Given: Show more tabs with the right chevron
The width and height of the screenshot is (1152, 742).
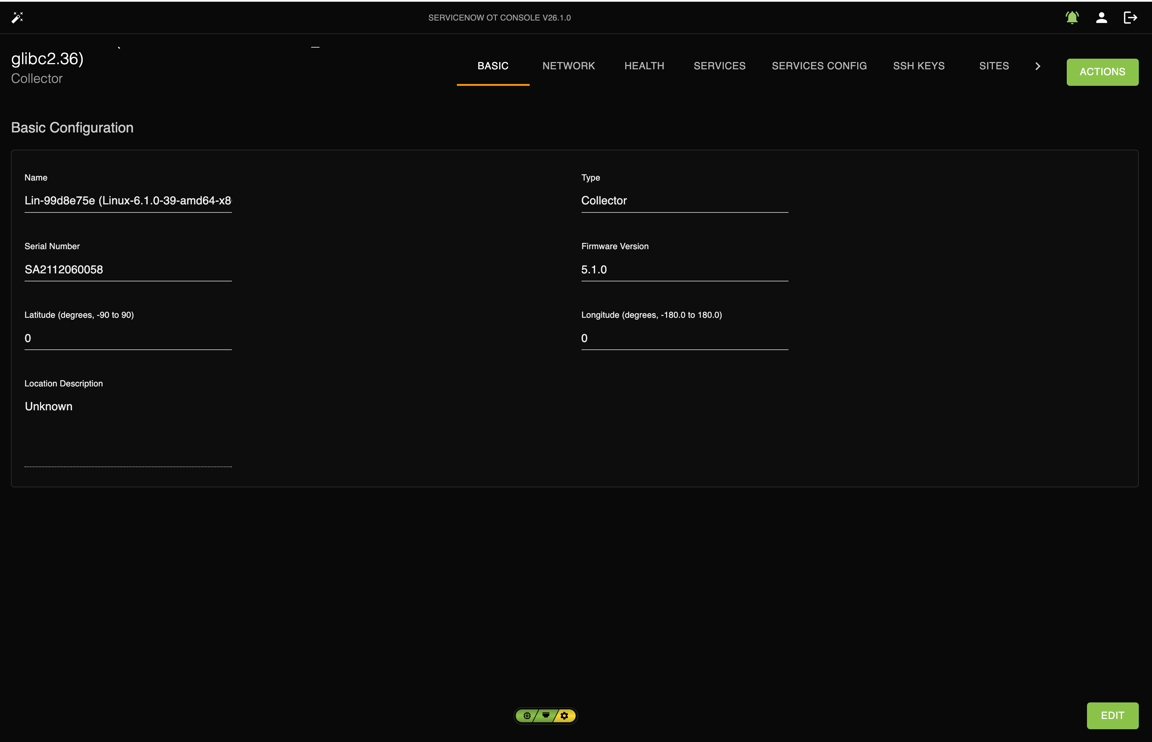Looking at the screenshot, I should point(1037,66).
